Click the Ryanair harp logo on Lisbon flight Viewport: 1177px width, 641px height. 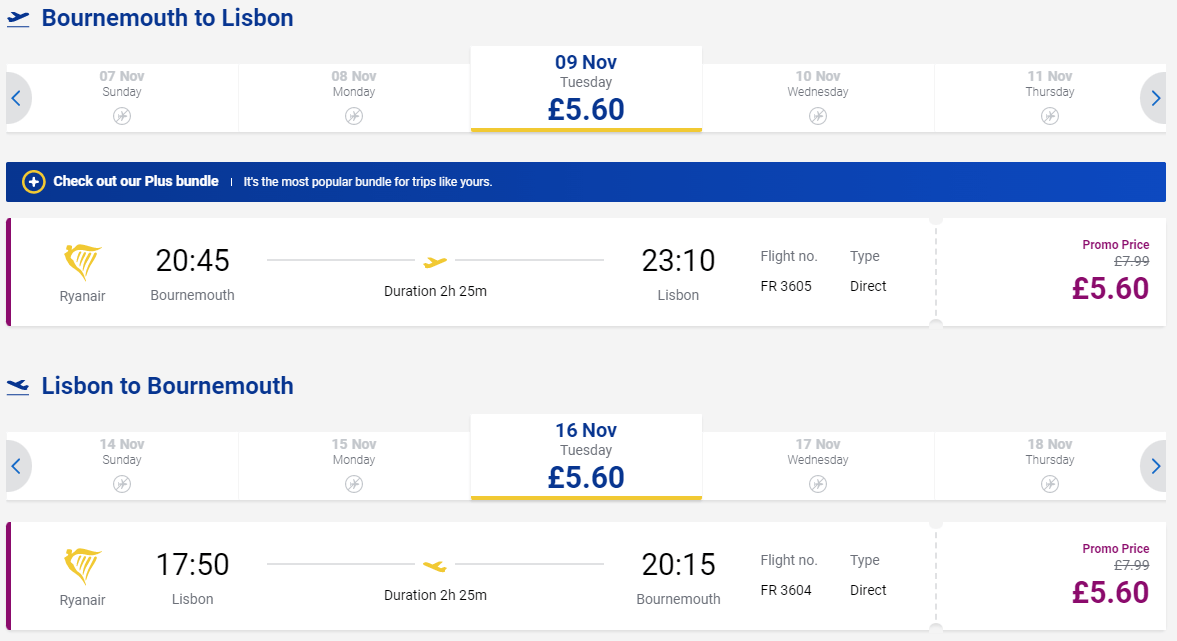[83, 566]
